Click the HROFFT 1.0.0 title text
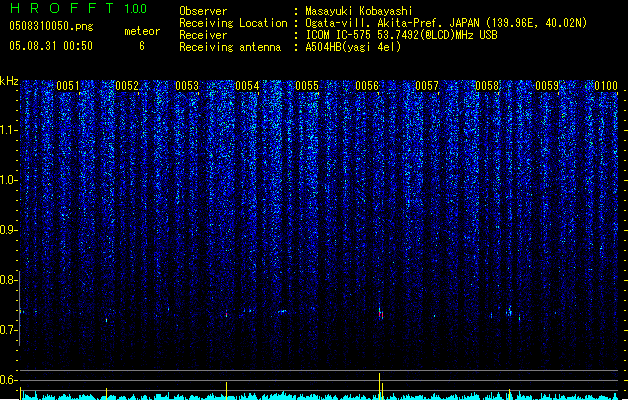The width and height of the screenshot is (629, 400). point(79,8)
